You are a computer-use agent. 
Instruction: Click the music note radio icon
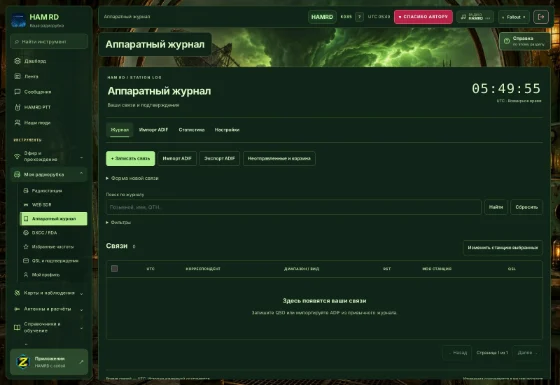(x=464, y=17)
